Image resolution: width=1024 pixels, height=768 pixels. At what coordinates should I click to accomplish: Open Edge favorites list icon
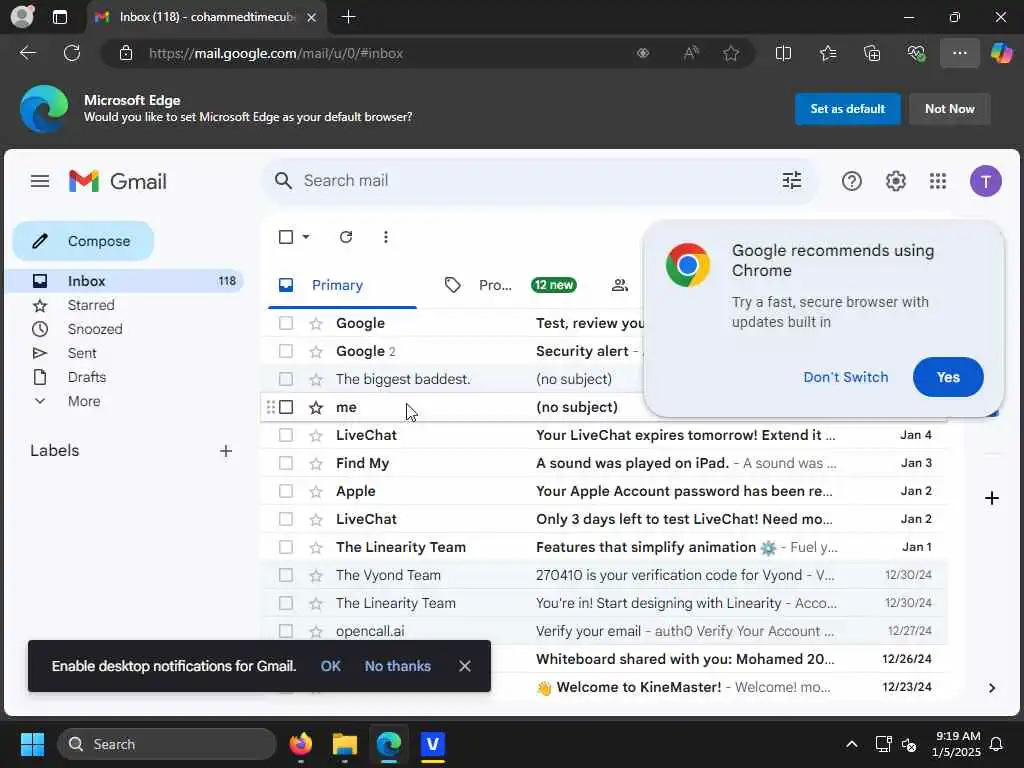click(828, 53)
